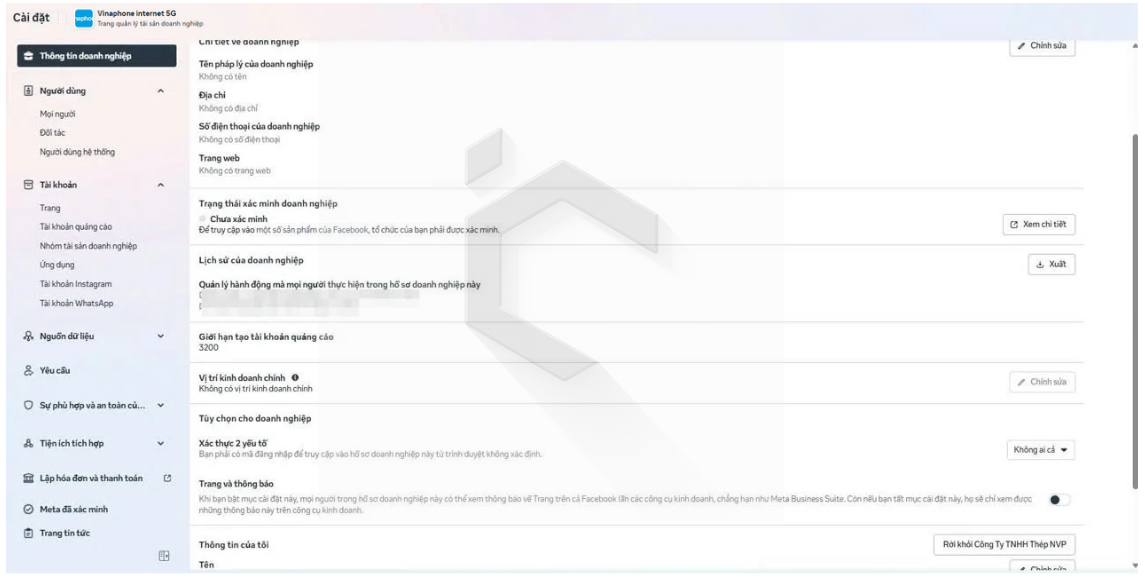Open Tài khoản WhatsApp menu item
This screenshot has height=577, width=1145.
click(x=76, y=303)
